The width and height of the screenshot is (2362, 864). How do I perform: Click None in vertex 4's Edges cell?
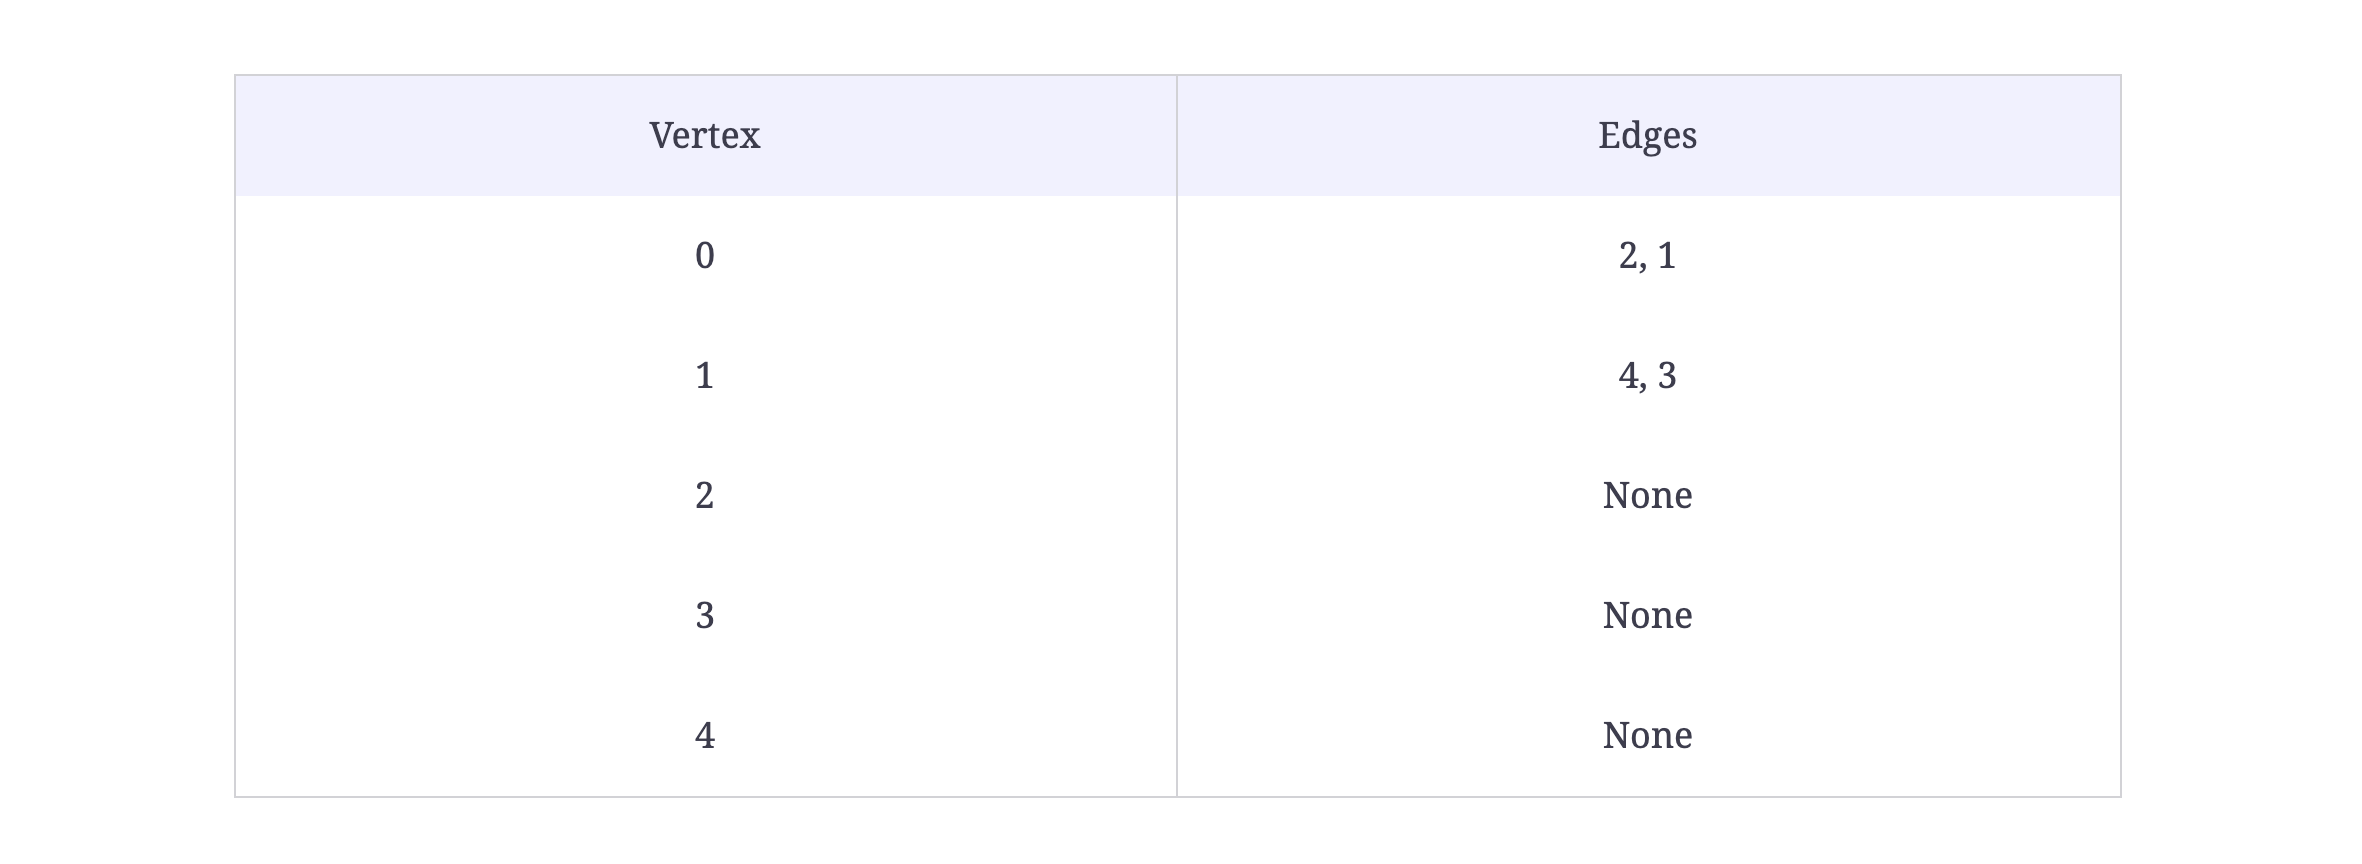point(1648,736)
